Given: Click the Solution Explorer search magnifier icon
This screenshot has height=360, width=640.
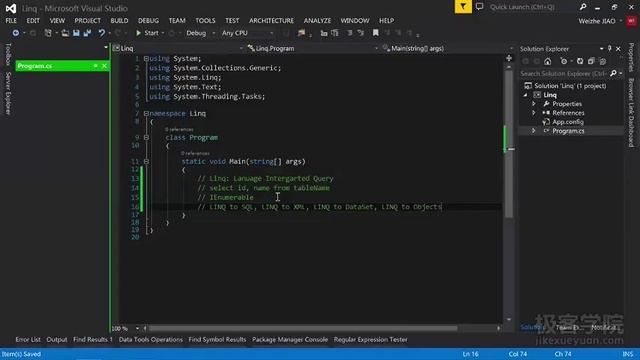Looking at the screenshot, I should (x=613, y=73).
